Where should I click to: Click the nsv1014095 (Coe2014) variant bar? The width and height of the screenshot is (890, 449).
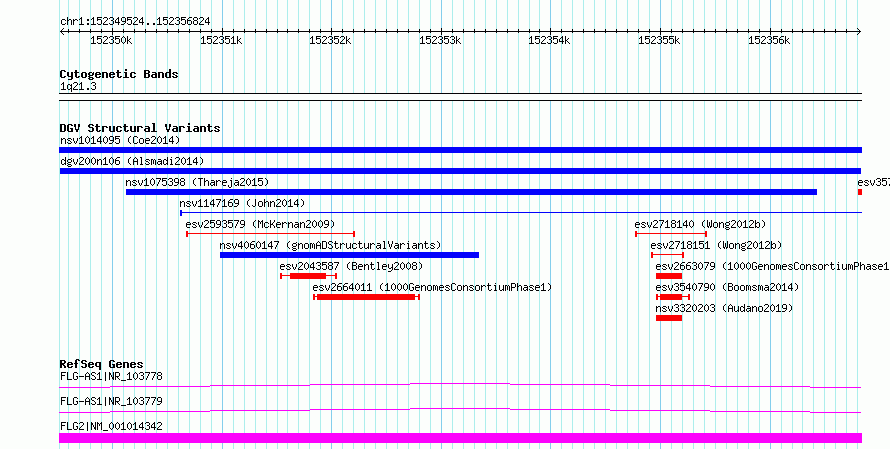pos(460,150)
